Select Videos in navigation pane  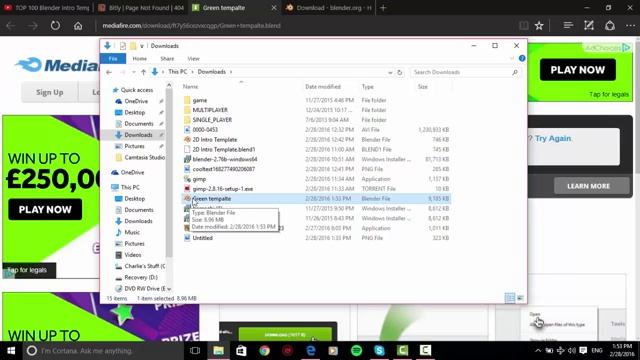coord(133,255)
